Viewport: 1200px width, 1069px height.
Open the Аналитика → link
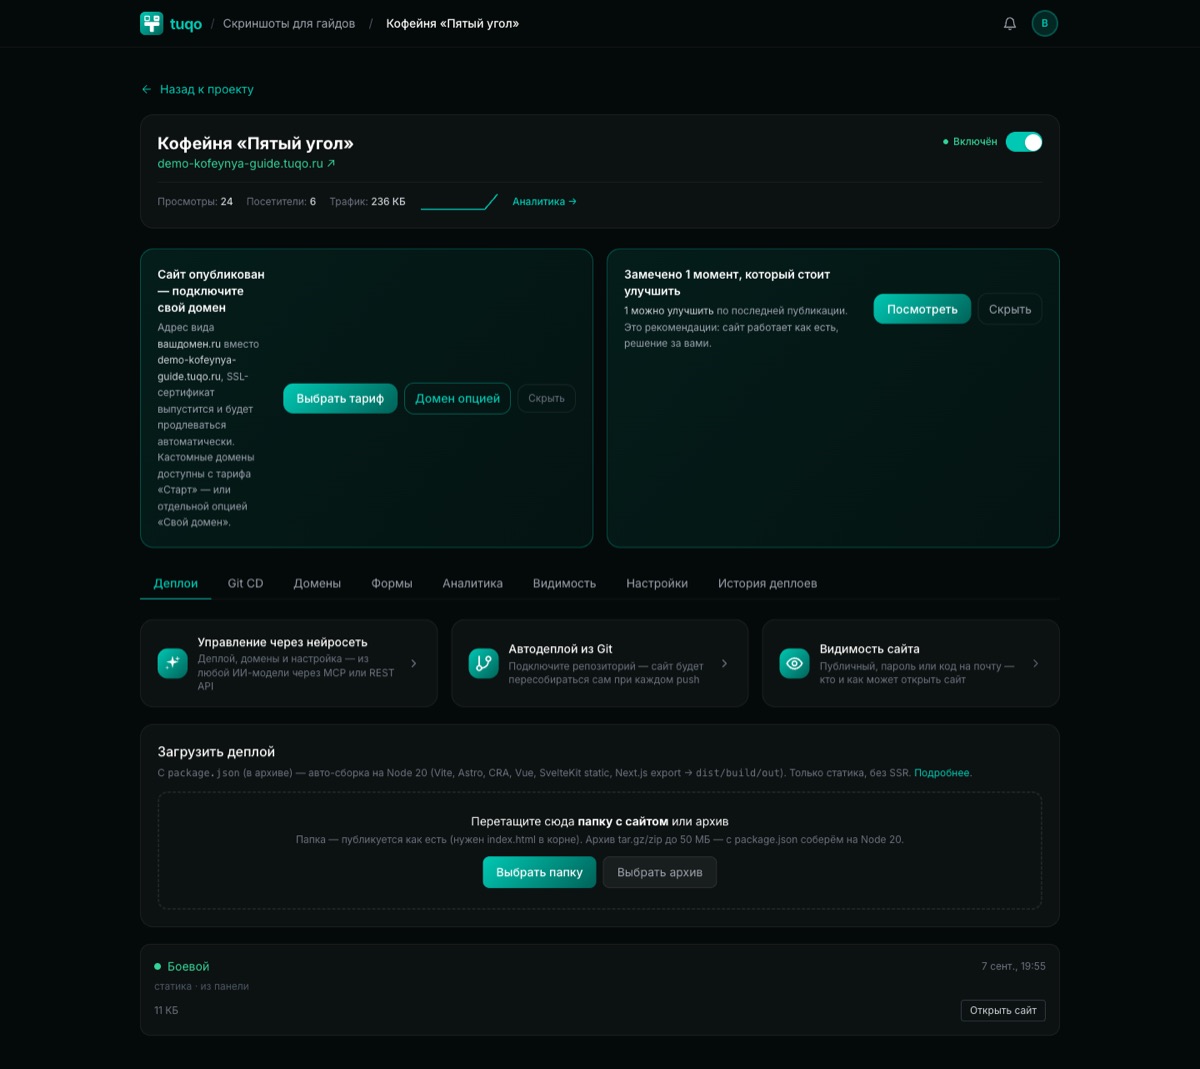pos(544,202)
